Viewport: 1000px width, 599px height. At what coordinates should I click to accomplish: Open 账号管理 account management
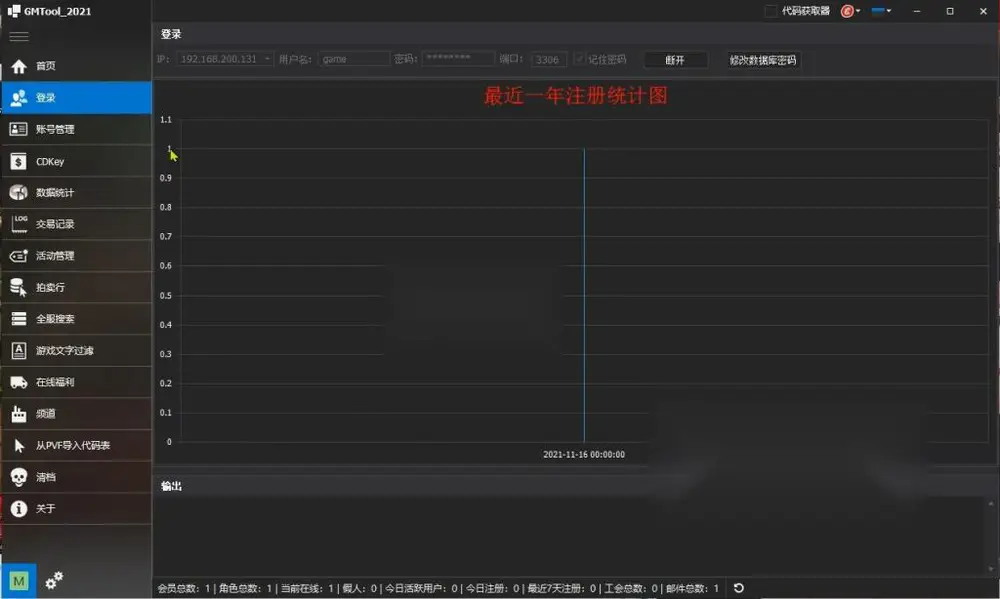[76, 129]
